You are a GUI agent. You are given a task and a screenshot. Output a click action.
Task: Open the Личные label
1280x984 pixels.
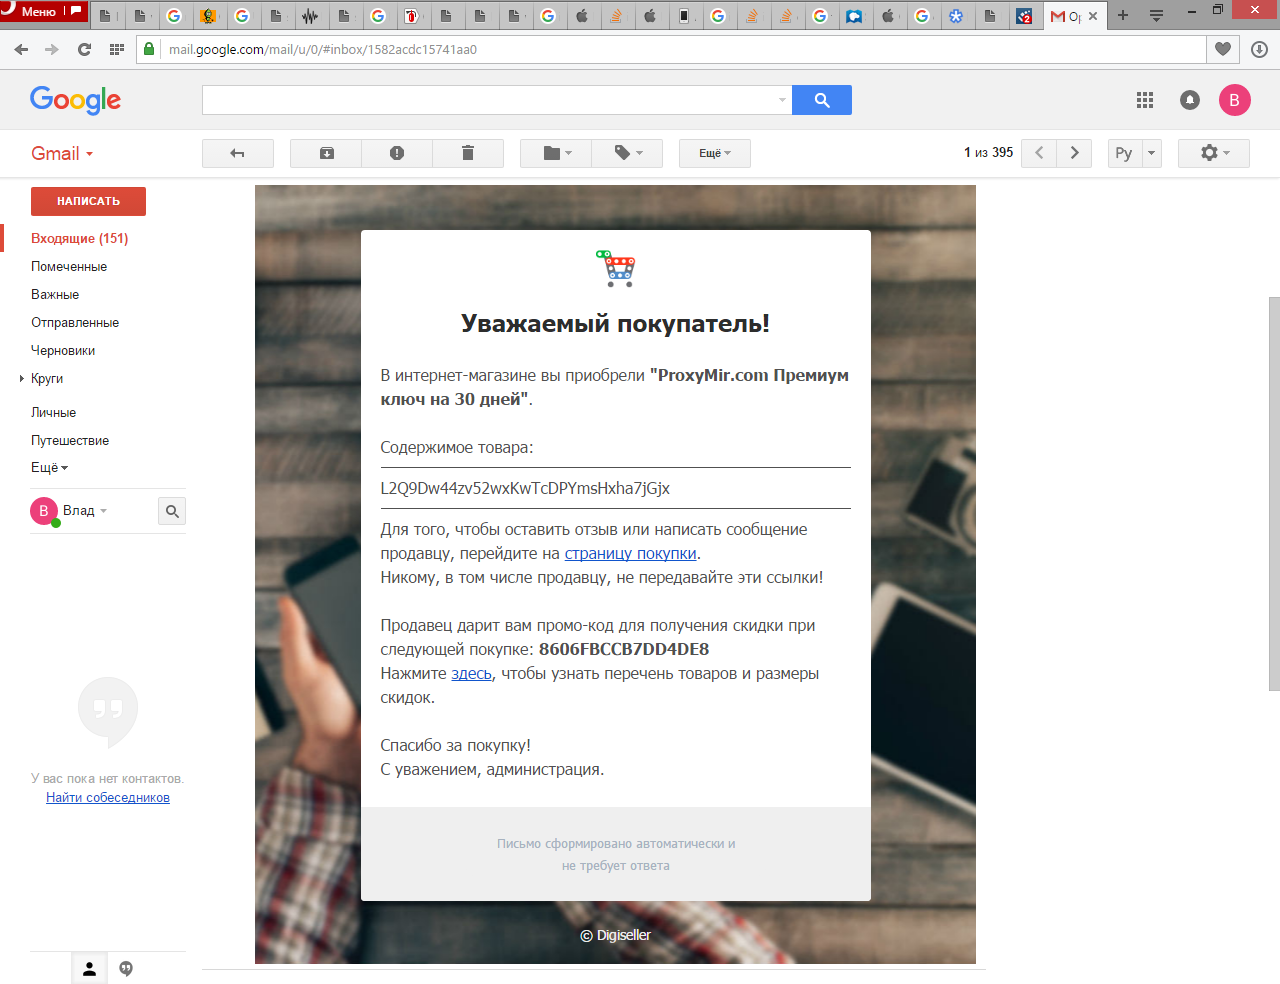click(53, 412)
